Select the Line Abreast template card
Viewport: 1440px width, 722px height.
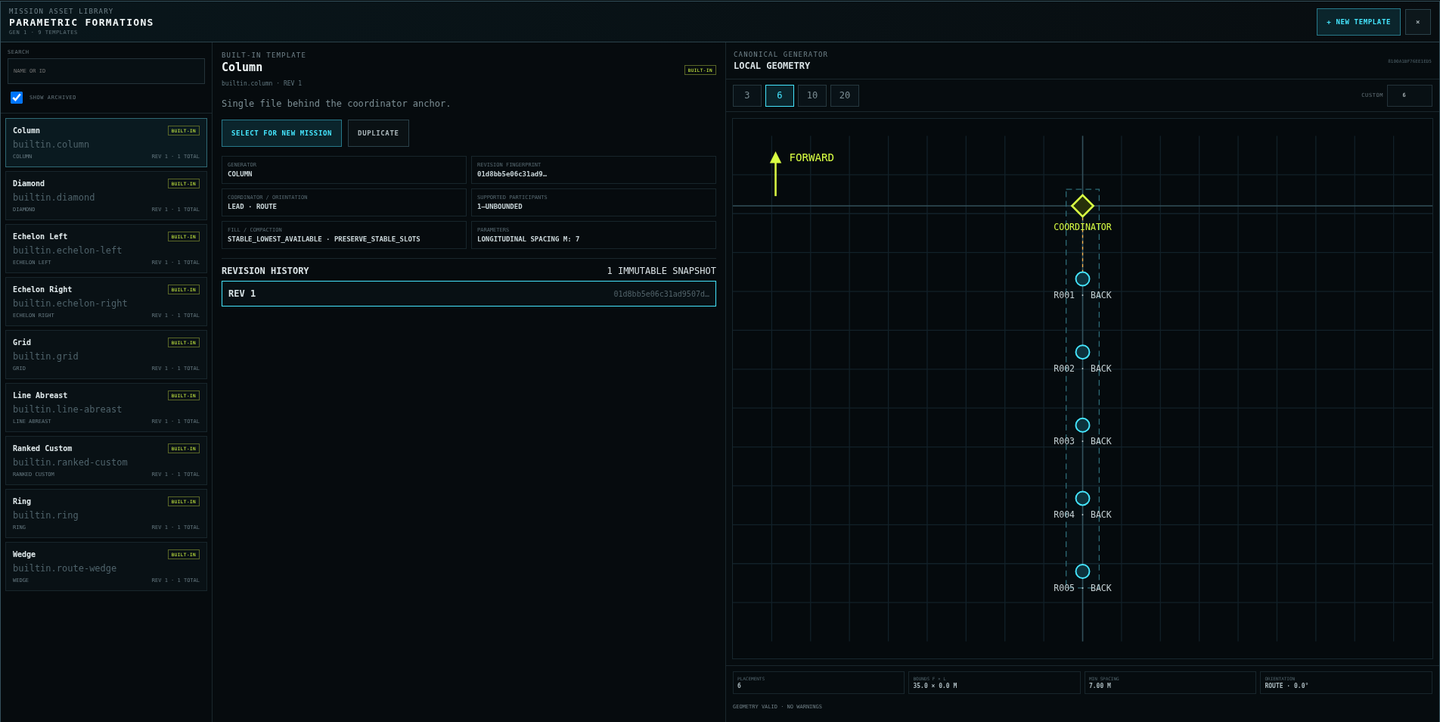[x=106, y=407]
